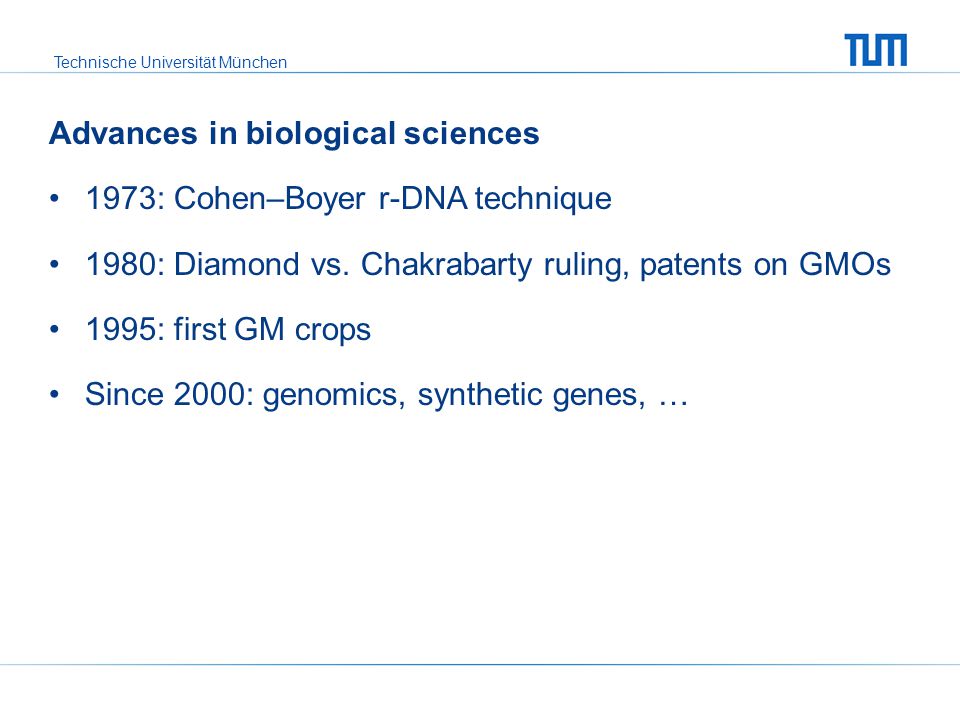Click the TUM logo in the header
This screenshot has width=960, height=720.
tap(876, 50)
